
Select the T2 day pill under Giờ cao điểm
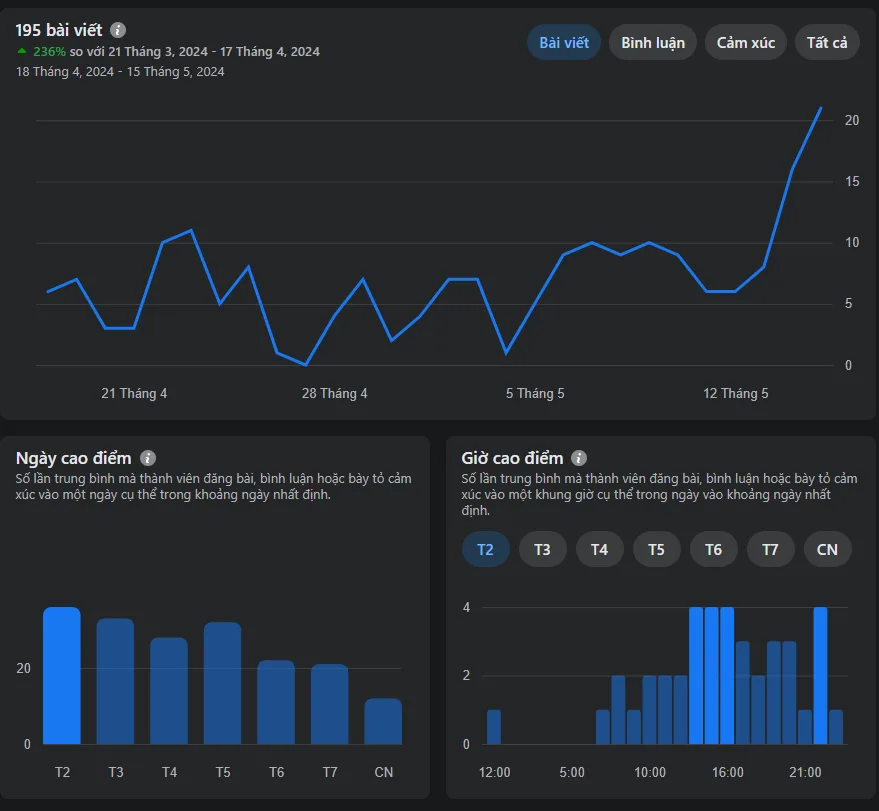click(x=485, y=549)
